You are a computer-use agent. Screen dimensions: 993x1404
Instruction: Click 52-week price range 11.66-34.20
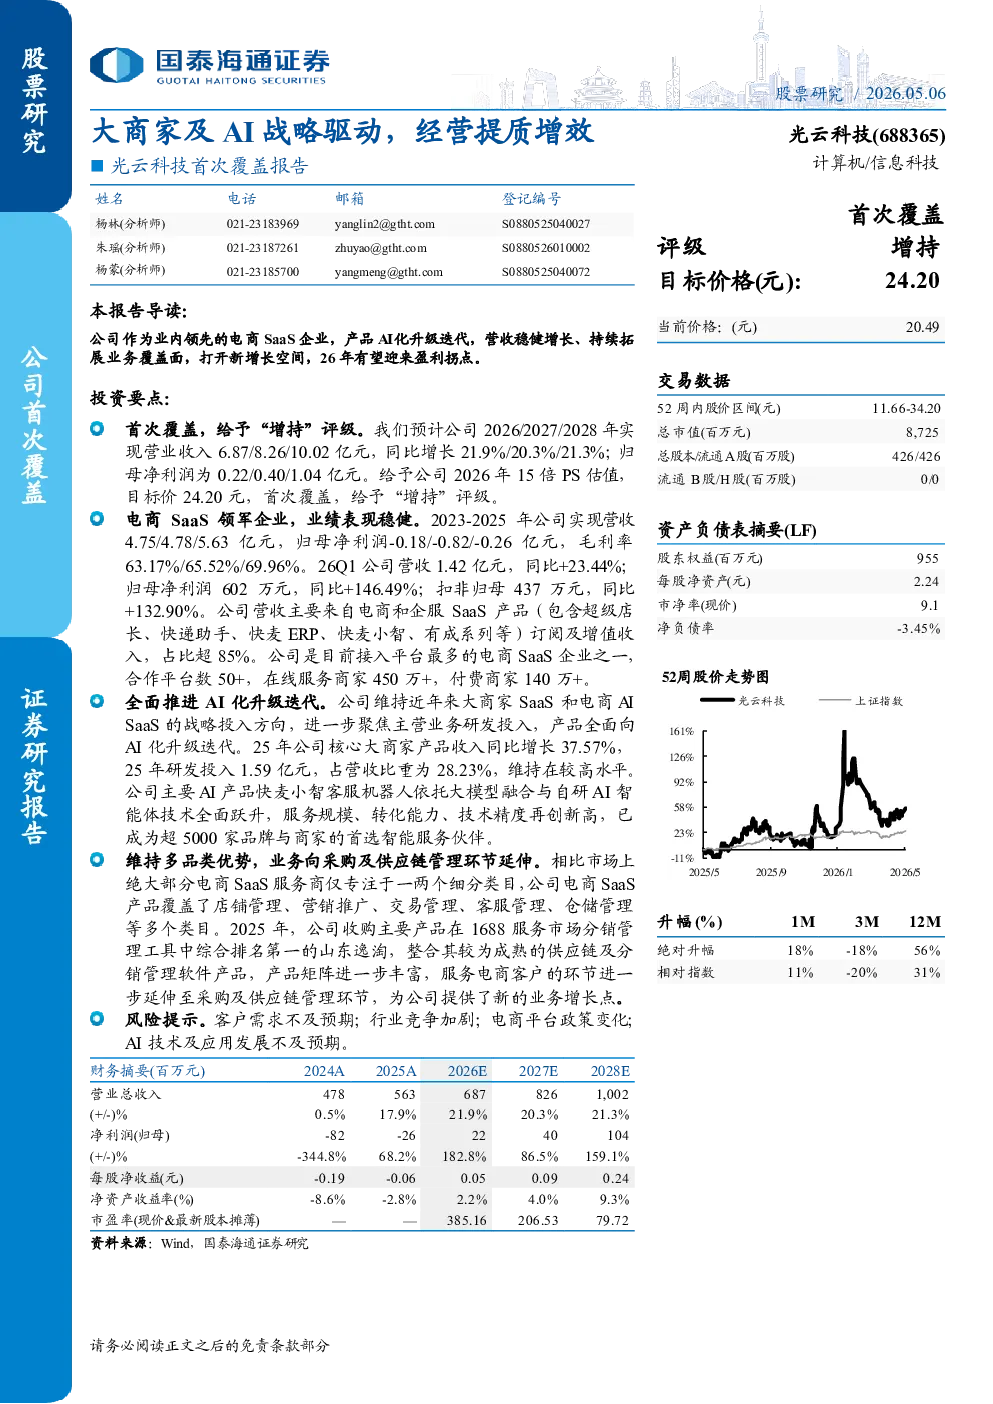point(906,408)
